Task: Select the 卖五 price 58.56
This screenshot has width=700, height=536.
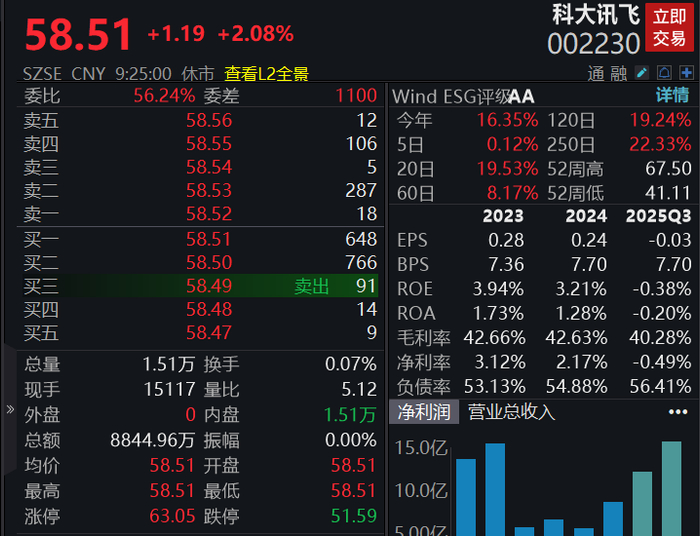Action: [x=209, y=120]
